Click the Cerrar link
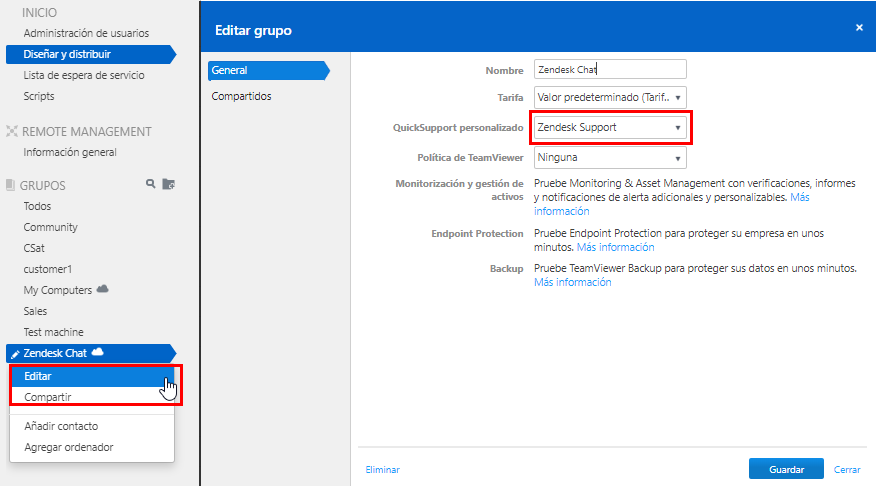The width and height of the screenshot is (876, 486). pyautogui.click(x=847, y=470)
